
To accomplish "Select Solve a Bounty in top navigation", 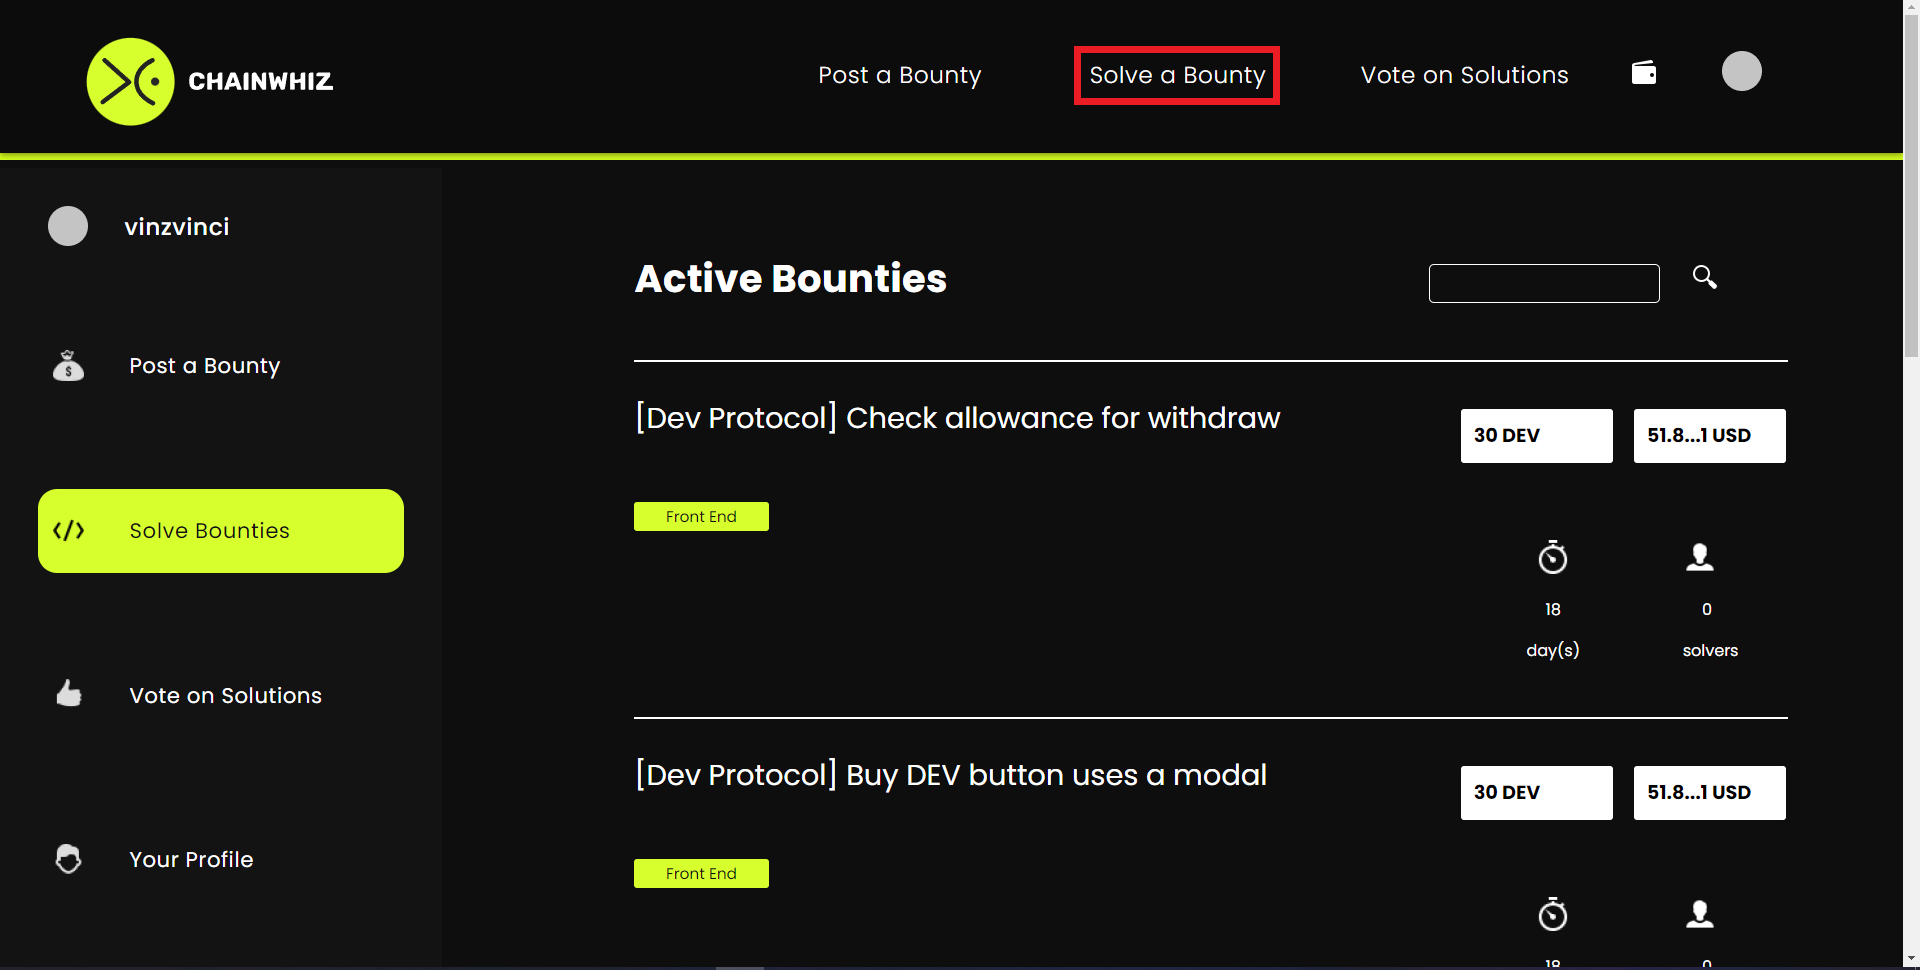I will (x=1177, y=75).
